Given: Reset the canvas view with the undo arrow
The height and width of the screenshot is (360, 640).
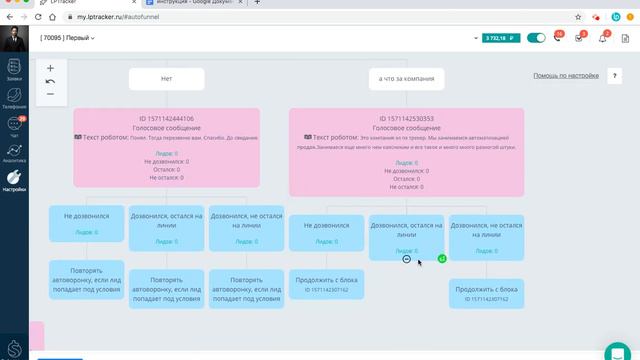Looking at the screenshot, I should coord(50,81).
